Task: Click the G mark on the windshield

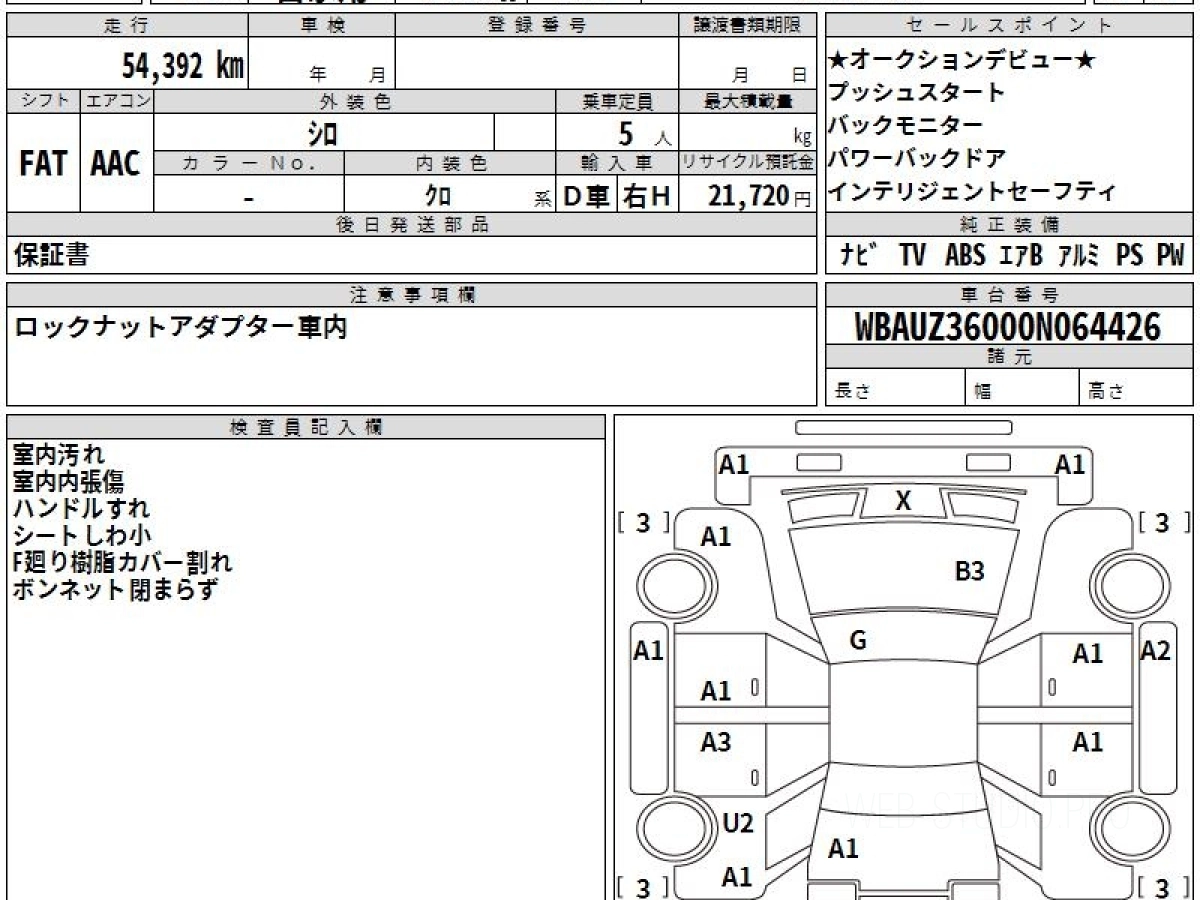Action: pos(858,641)
